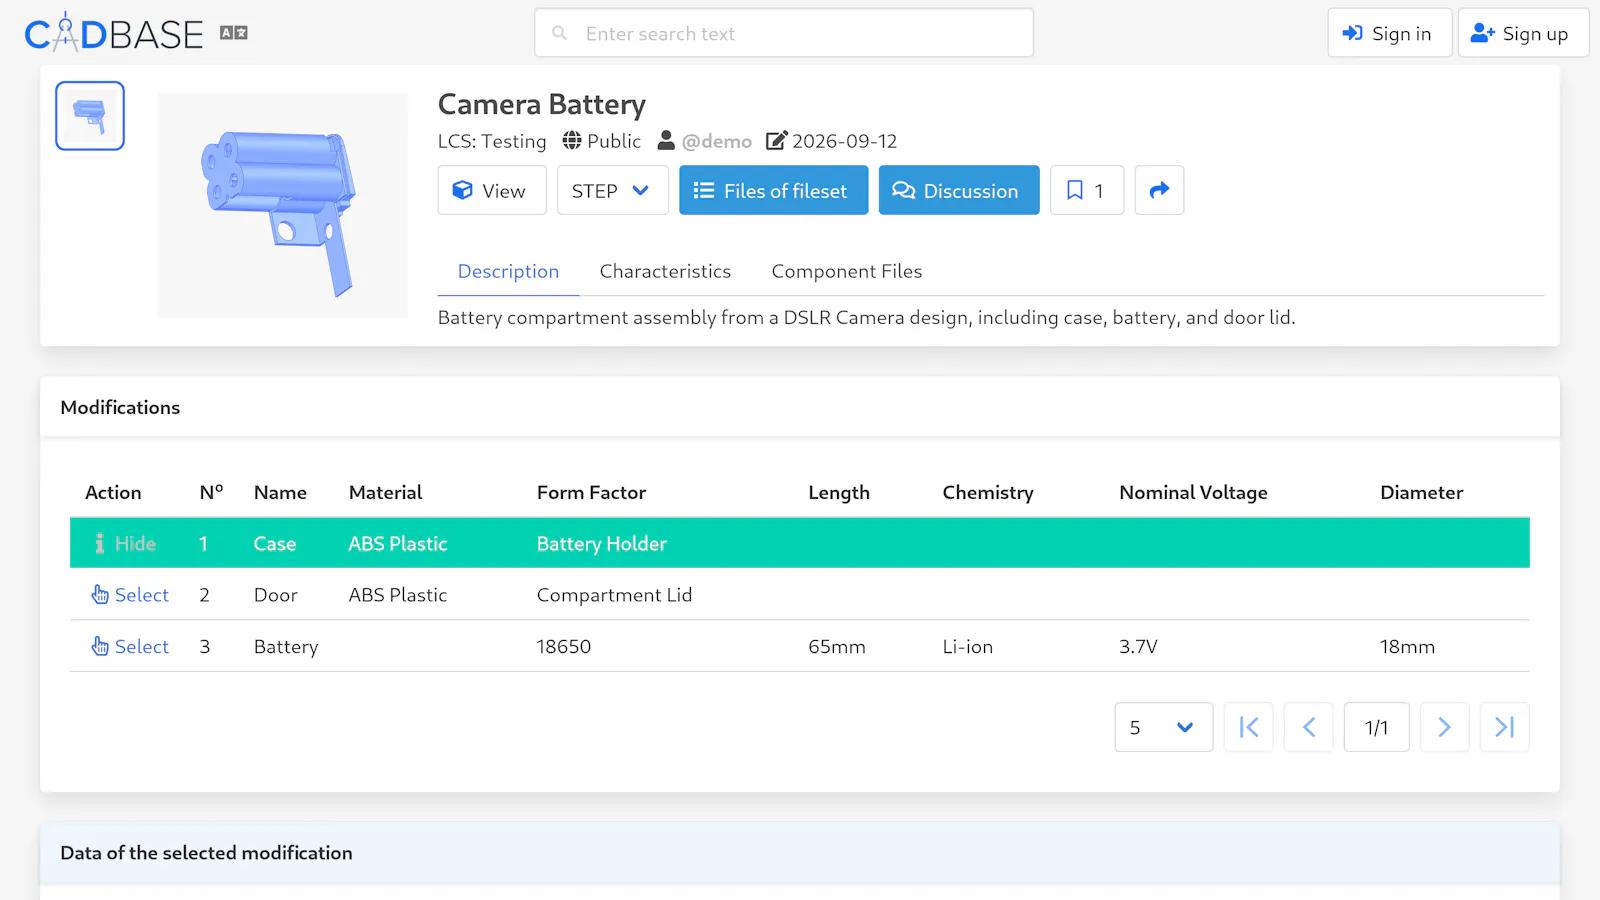Click the 65mm length cell
Screen dimensions: 1600x900
837,647
